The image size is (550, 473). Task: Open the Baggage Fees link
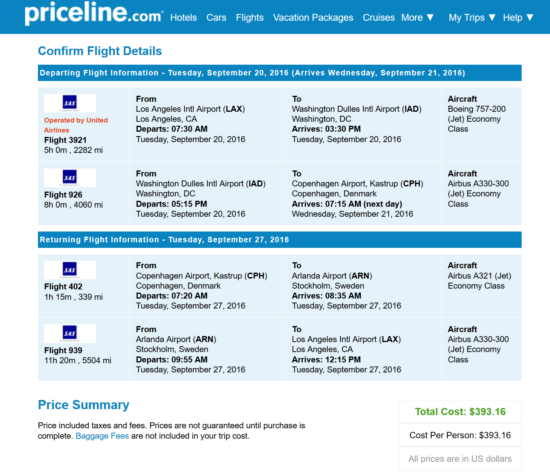pos(102,436)
